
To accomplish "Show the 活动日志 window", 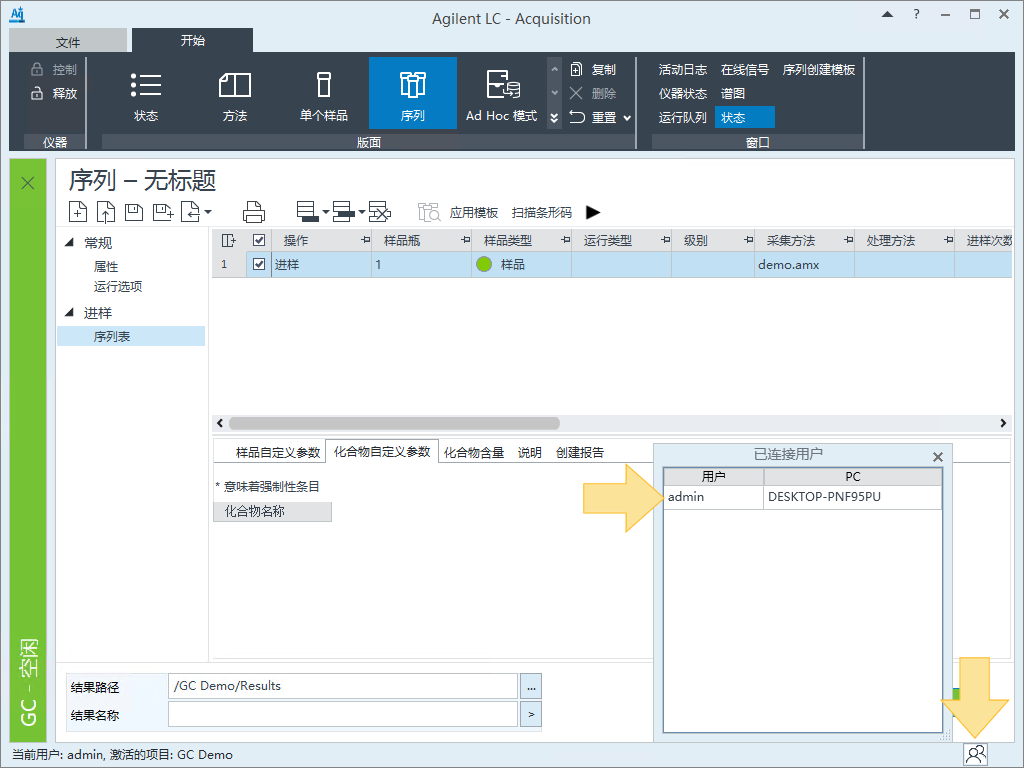I will point(682,69).
